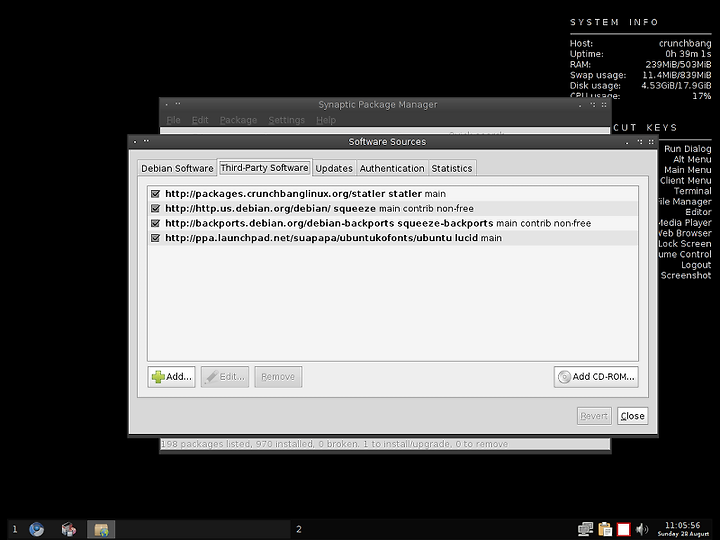
Task: Uncheck the http.us.debian.org squeeze source
Action: [155, 208]
